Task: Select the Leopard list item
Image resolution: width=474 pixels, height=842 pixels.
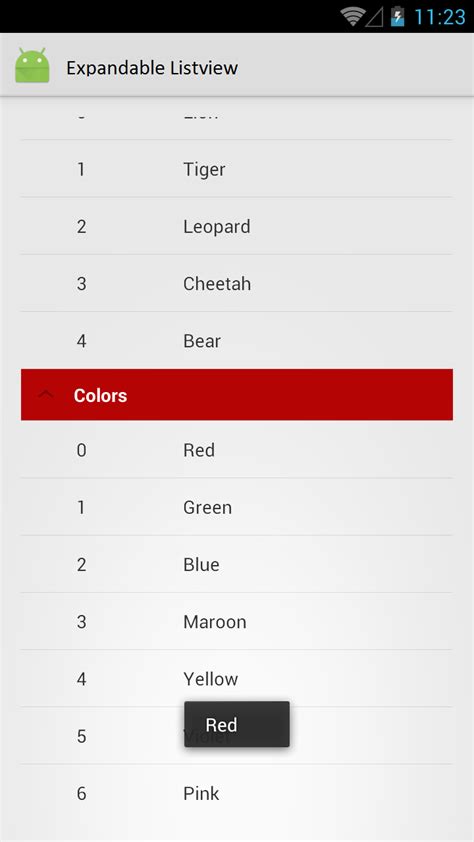Action: coord(237,226)
